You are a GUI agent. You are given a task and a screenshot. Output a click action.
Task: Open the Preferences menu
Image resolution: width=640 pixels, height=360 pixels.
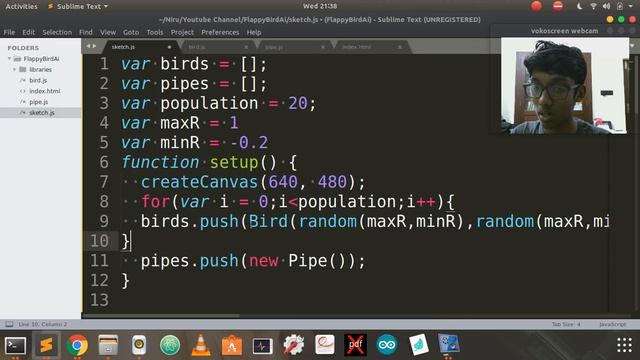[220, 32]
